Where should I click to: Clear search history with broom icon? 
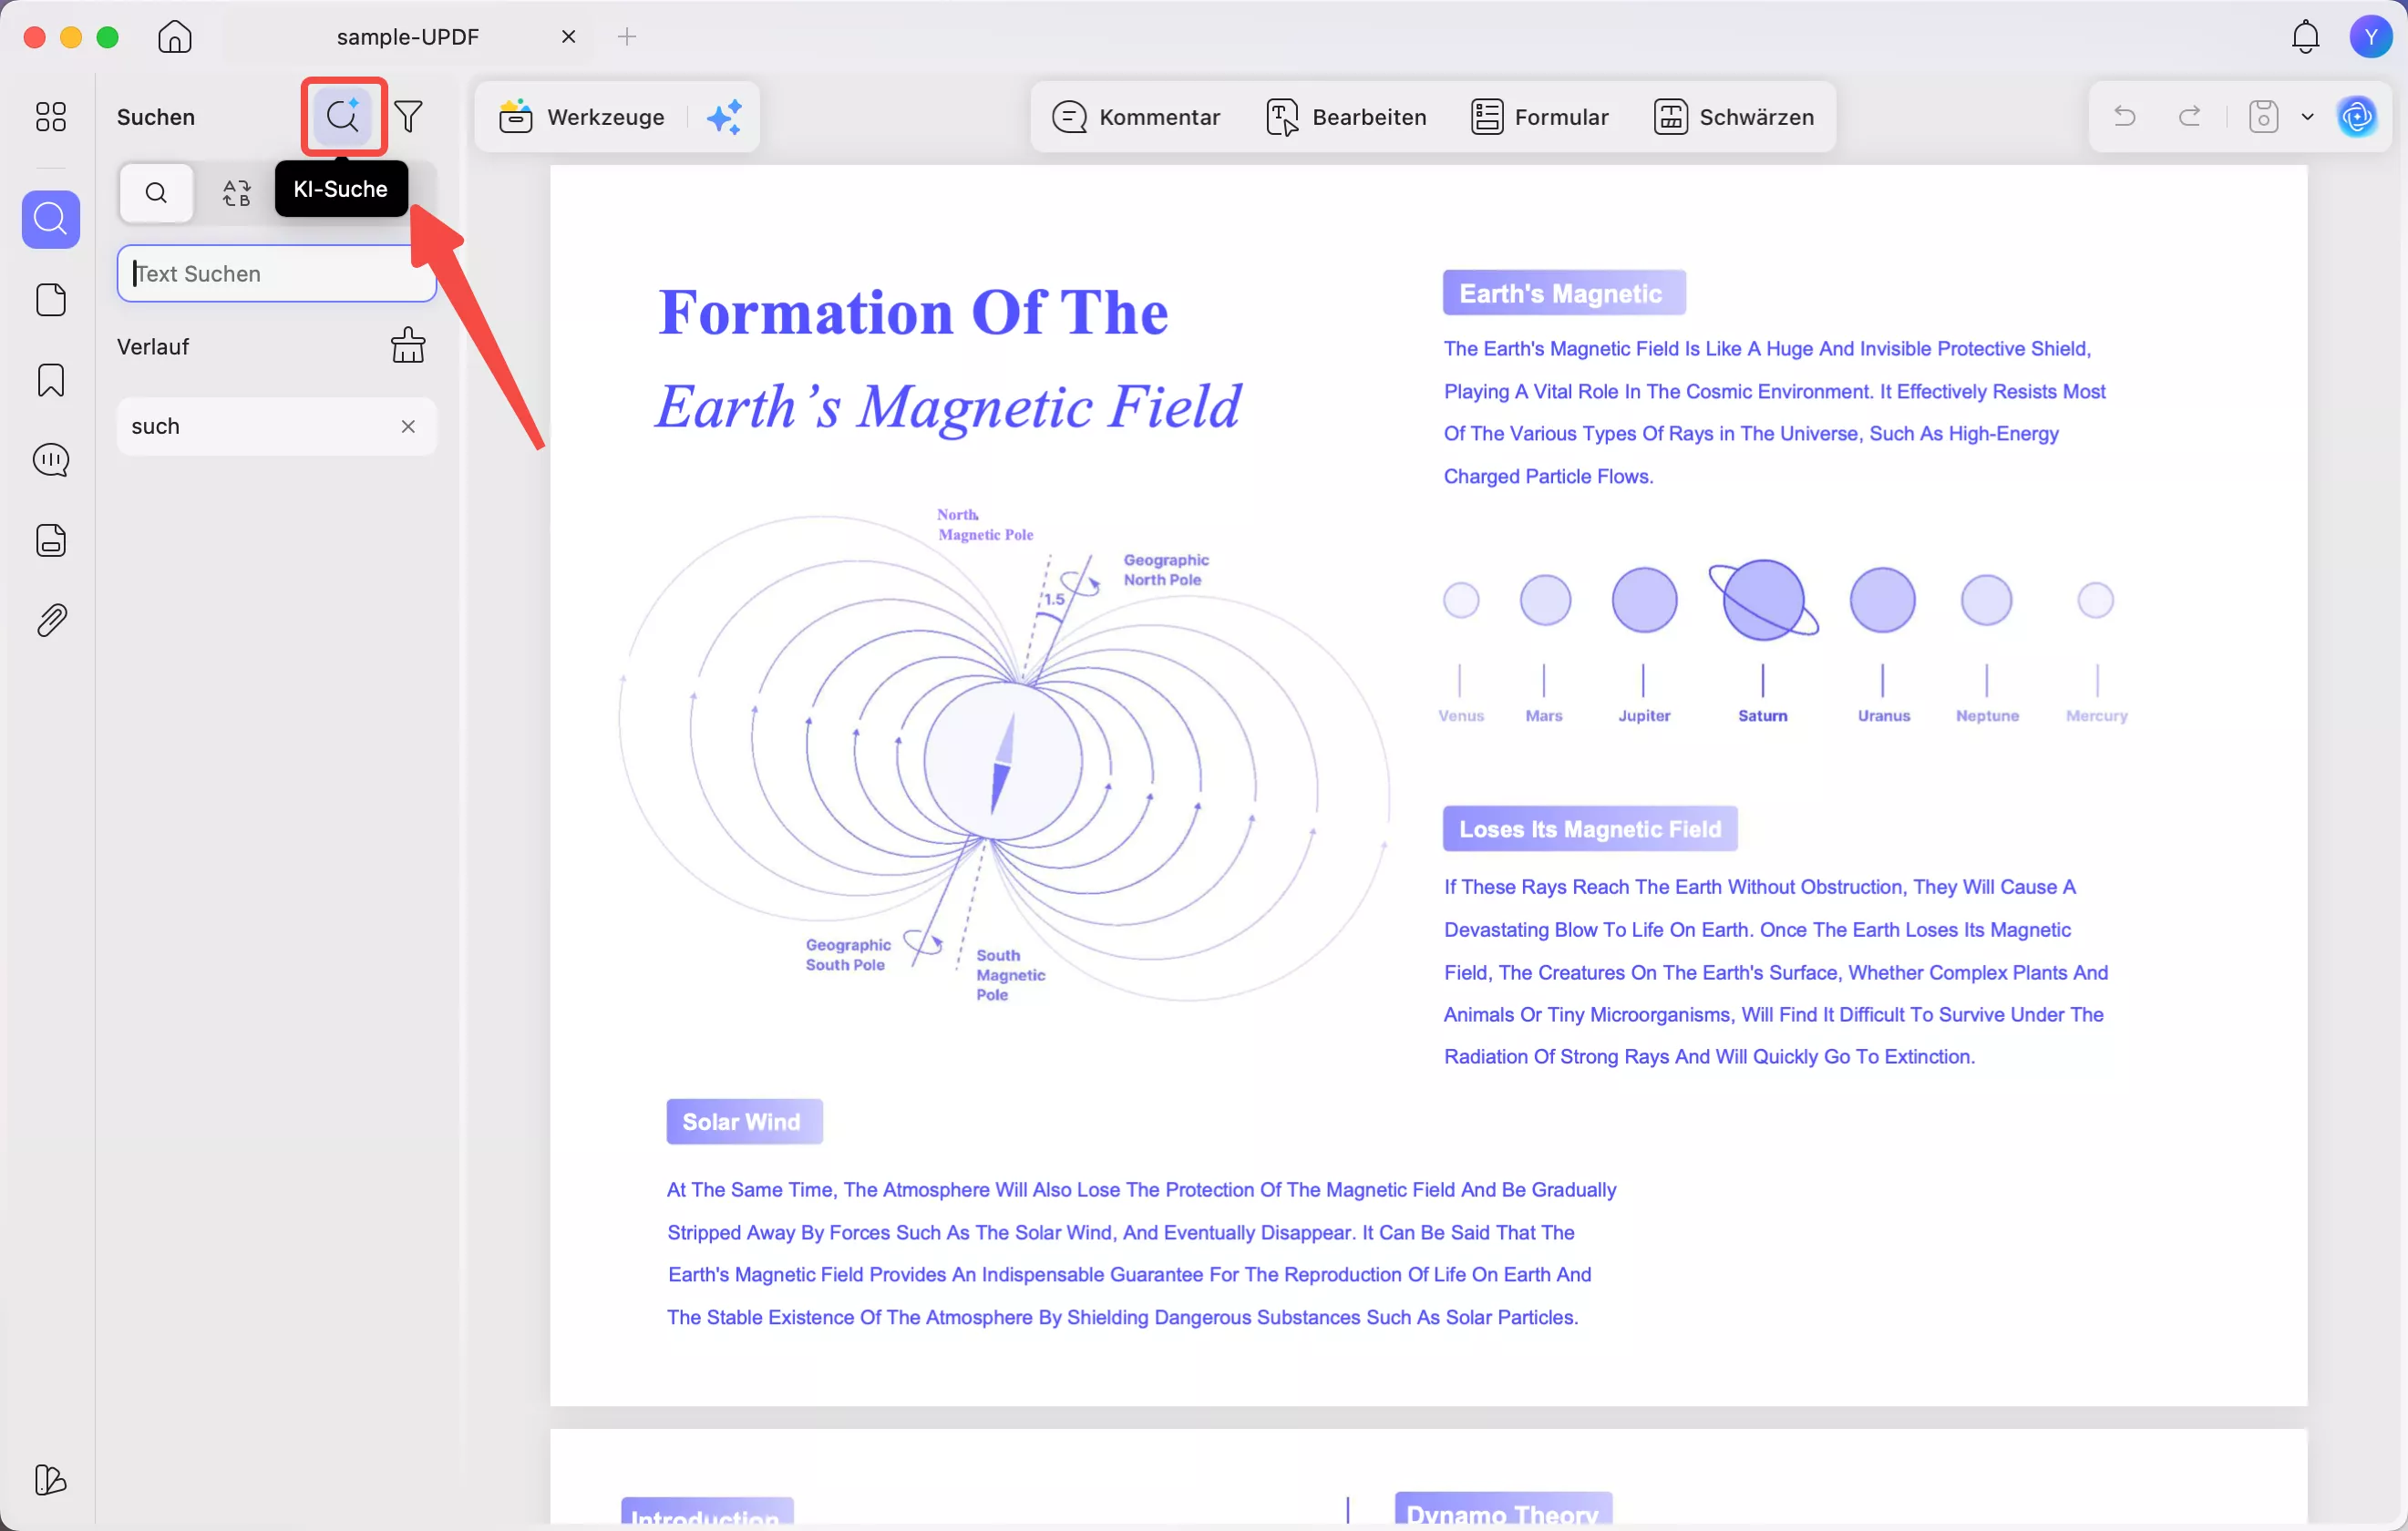click(407, 346)
